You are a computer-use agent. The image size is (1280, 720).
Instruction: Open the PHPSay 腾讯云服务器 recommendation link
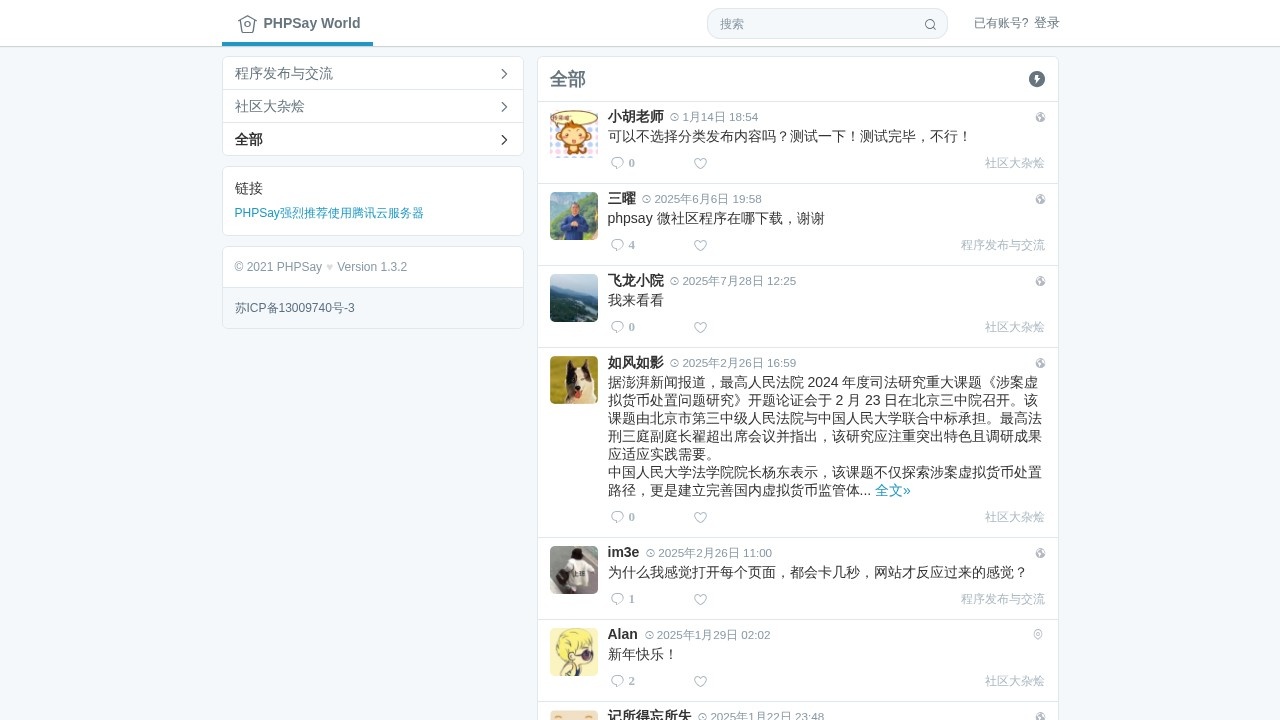point(329,213)
